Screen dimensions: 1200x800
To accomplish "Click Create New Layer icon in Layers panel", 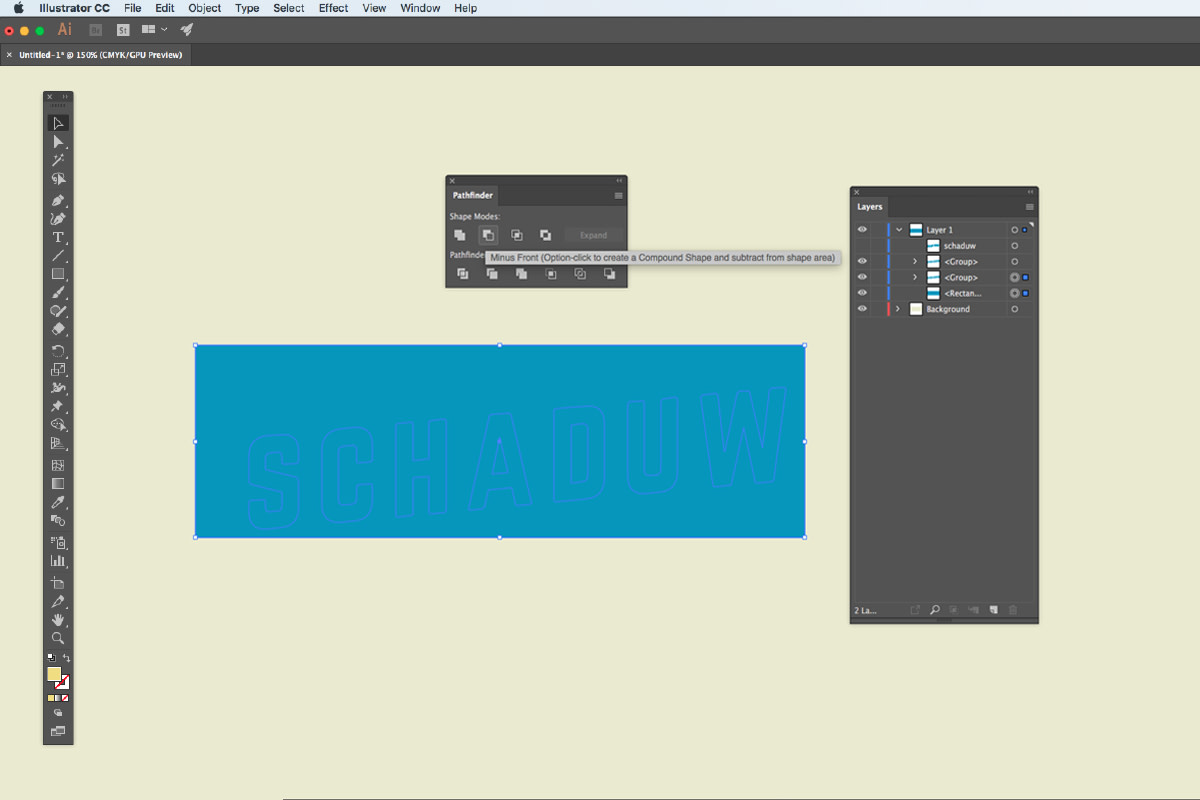I will [x=993, y=610].
